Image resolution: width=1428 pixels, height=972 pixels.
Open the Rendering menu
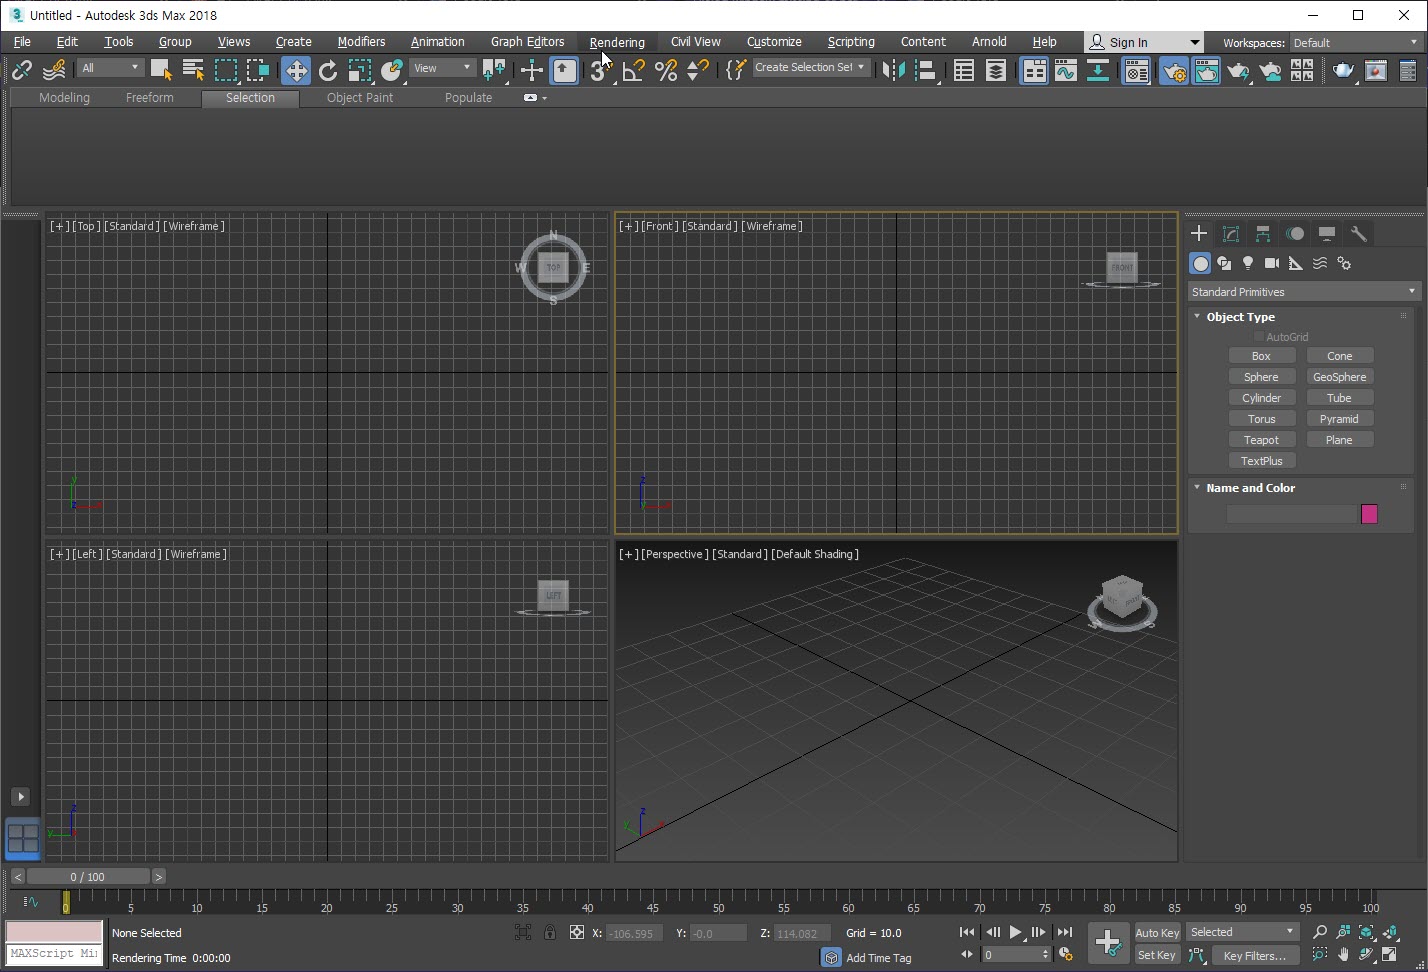pos(617,42)
